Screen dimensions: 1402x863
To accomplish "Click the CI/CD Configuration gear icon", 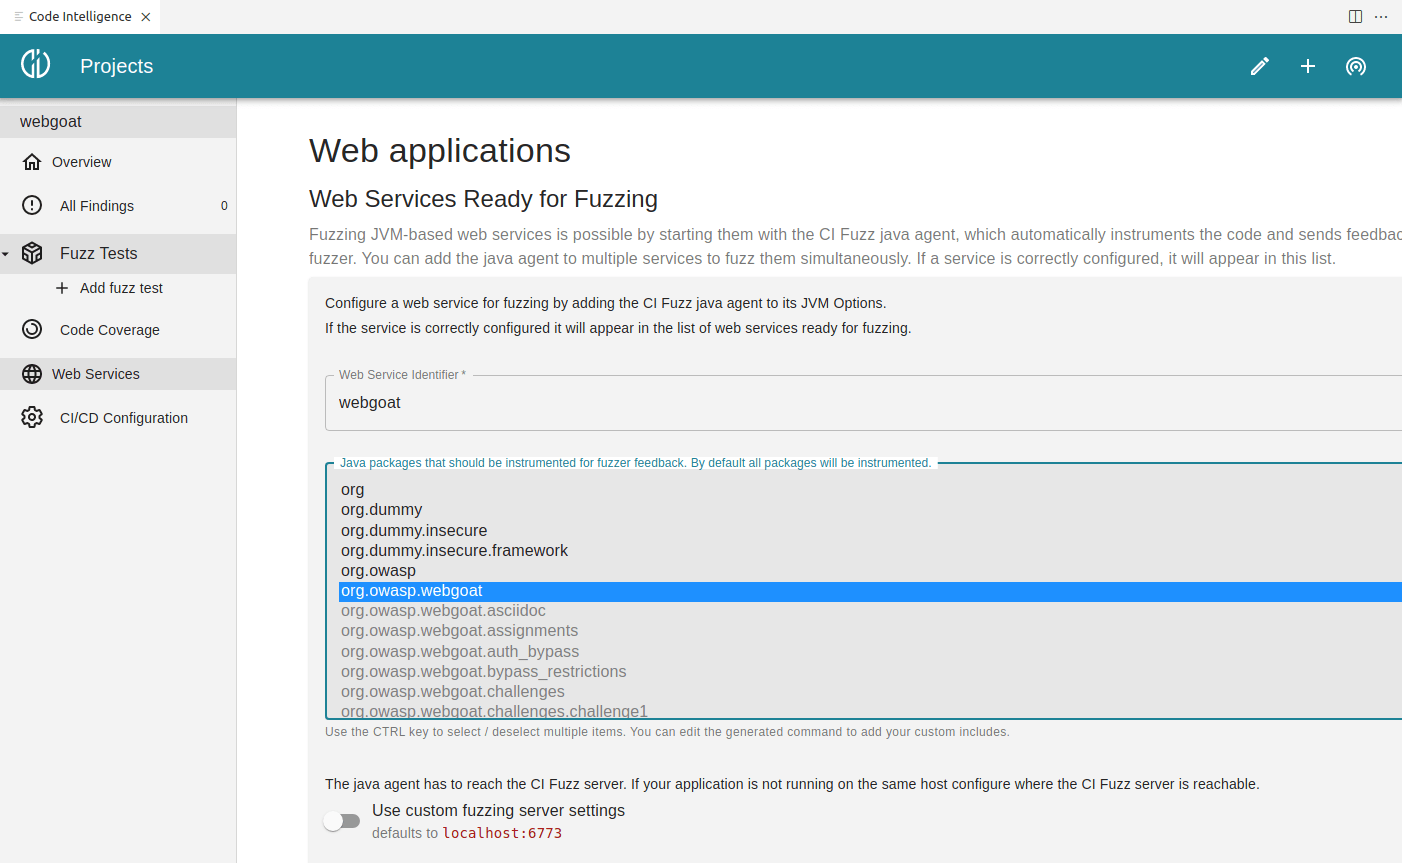I will (32, 417).
